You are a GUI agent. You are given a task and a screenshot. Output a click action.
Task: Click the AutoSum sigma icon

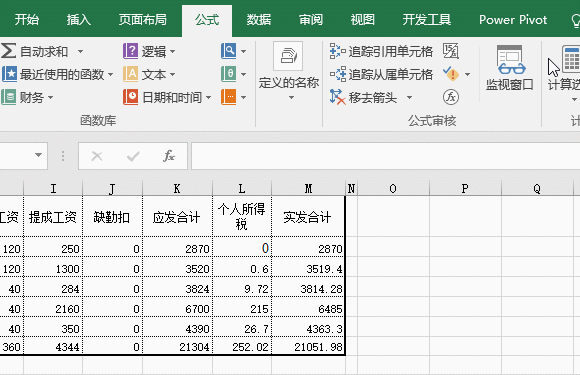(x=8, y=51)
